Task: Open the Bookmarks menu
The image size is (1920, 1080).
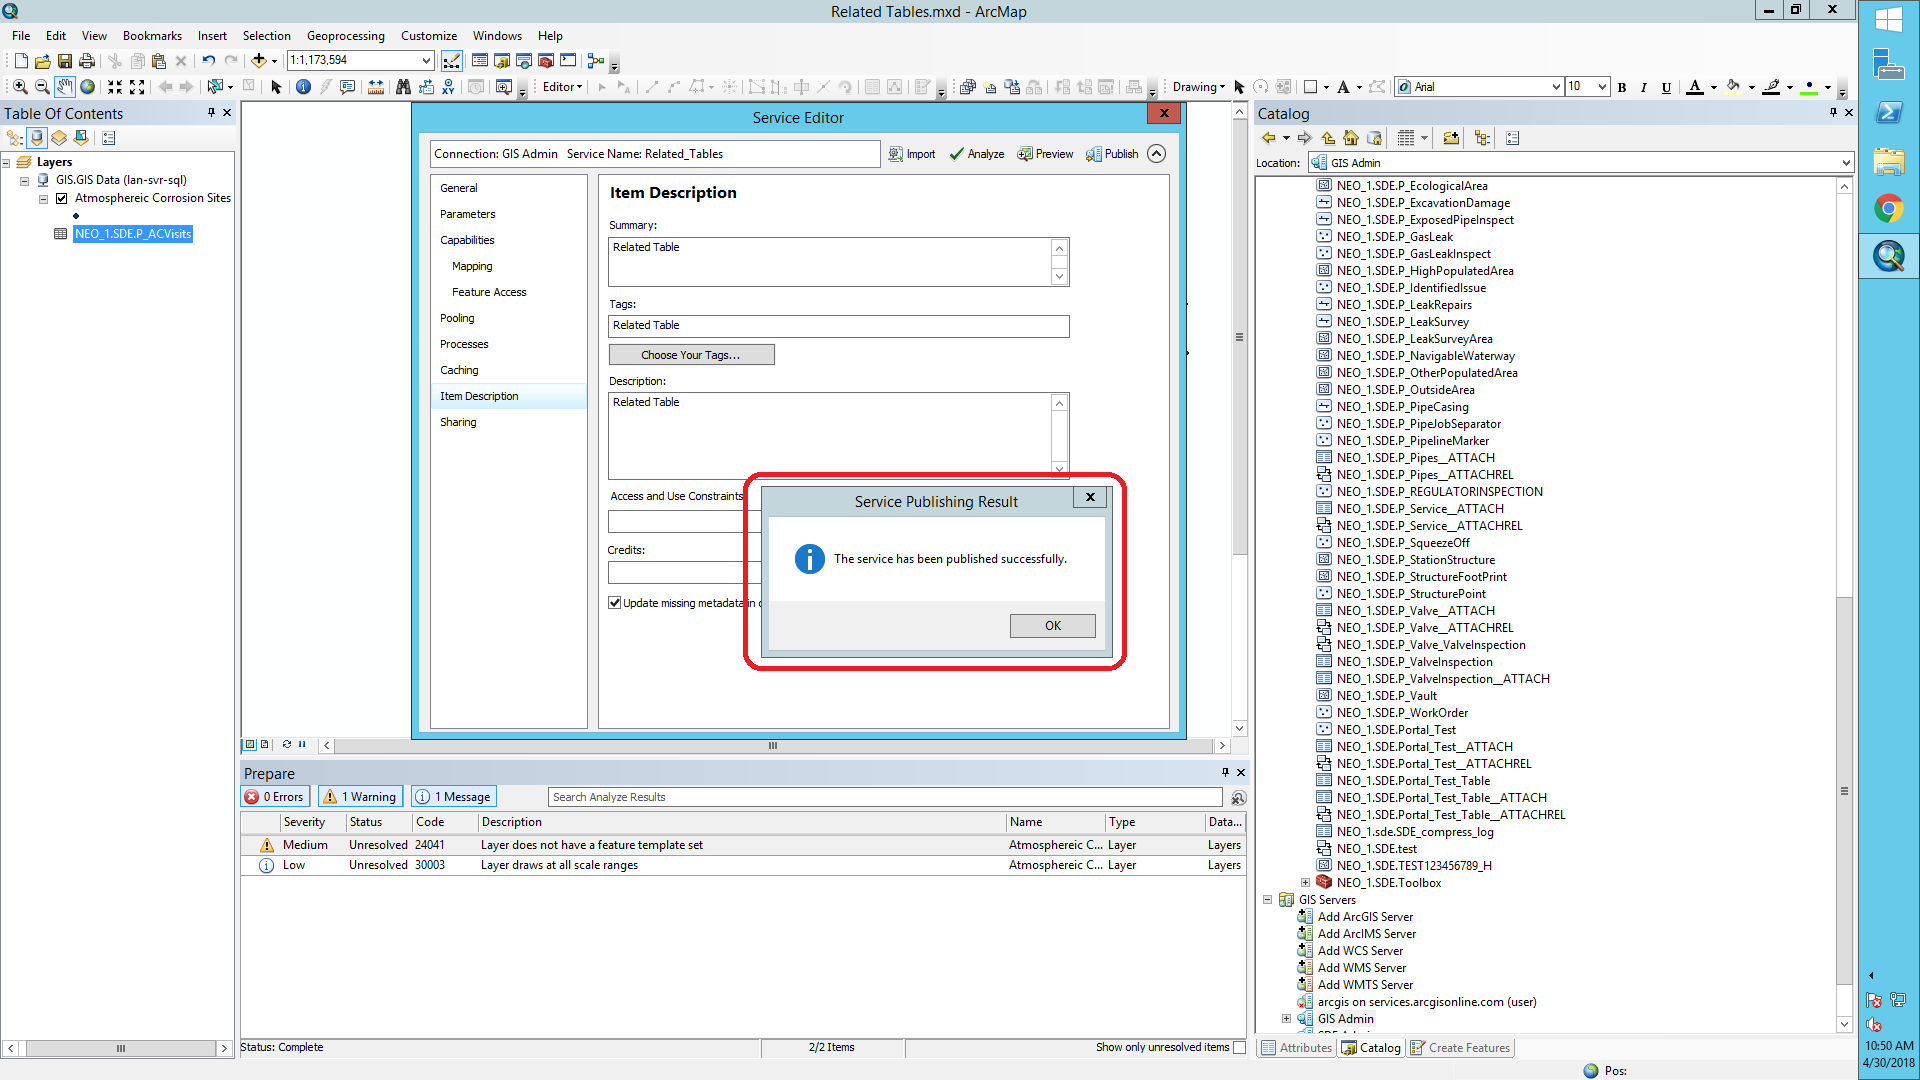Action: (152, 36)
